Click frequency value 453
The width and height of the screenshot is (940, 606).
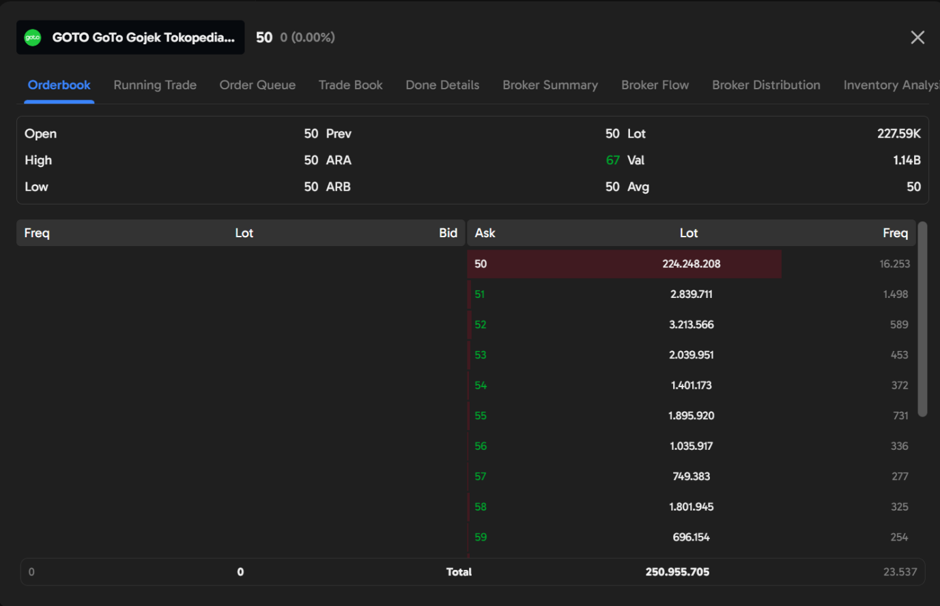(x=899, y=355)
